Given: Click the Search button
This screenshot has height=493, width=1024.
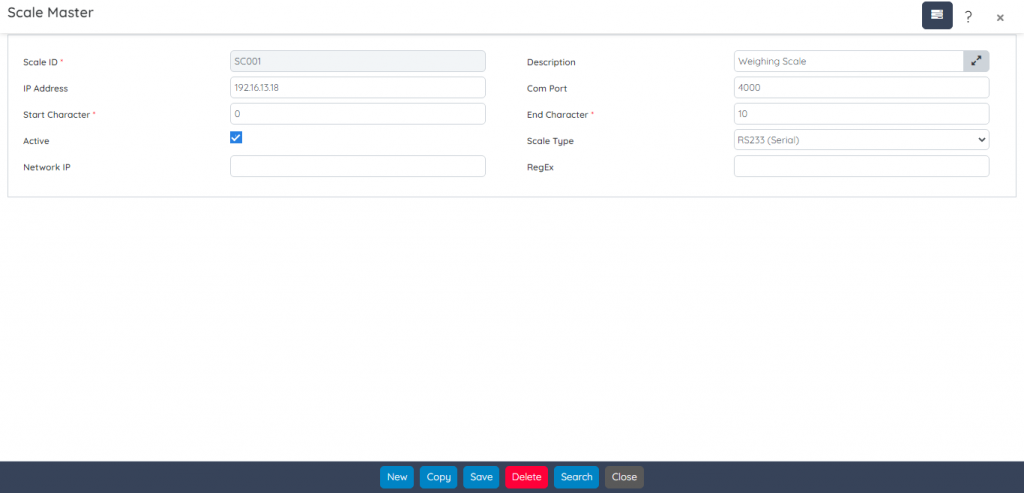Looking at the screenshot, I should pos(576,477).
